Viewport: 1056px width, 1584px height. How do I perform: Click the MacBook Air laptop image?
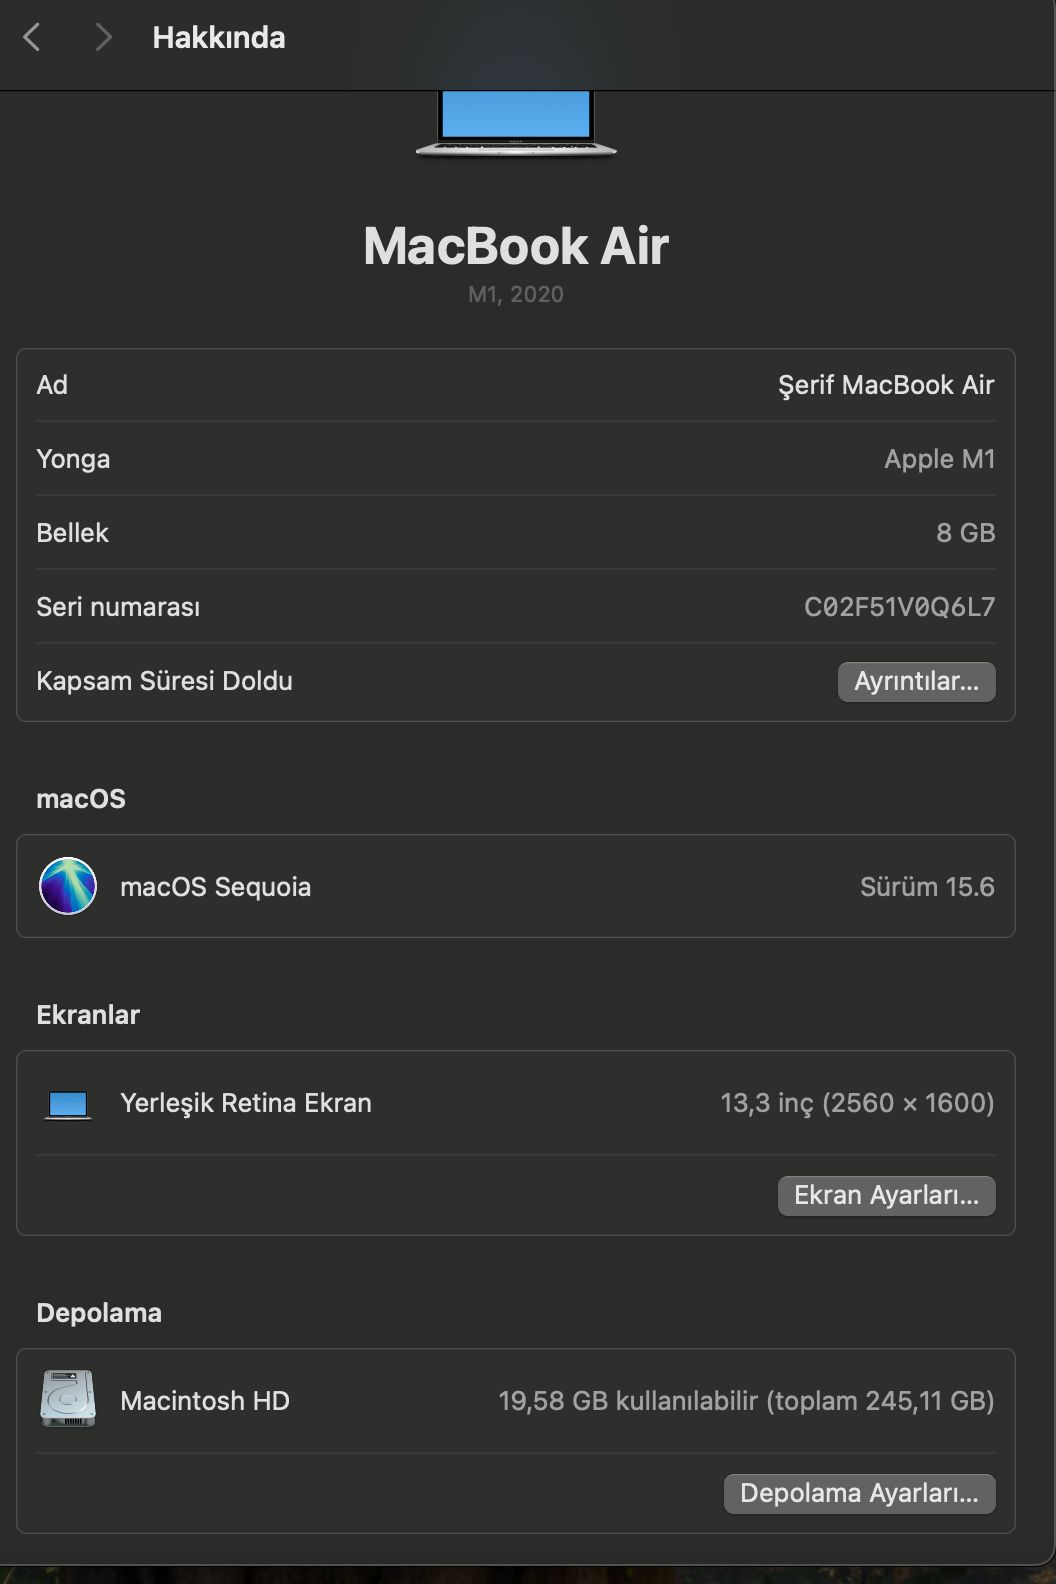516,124
